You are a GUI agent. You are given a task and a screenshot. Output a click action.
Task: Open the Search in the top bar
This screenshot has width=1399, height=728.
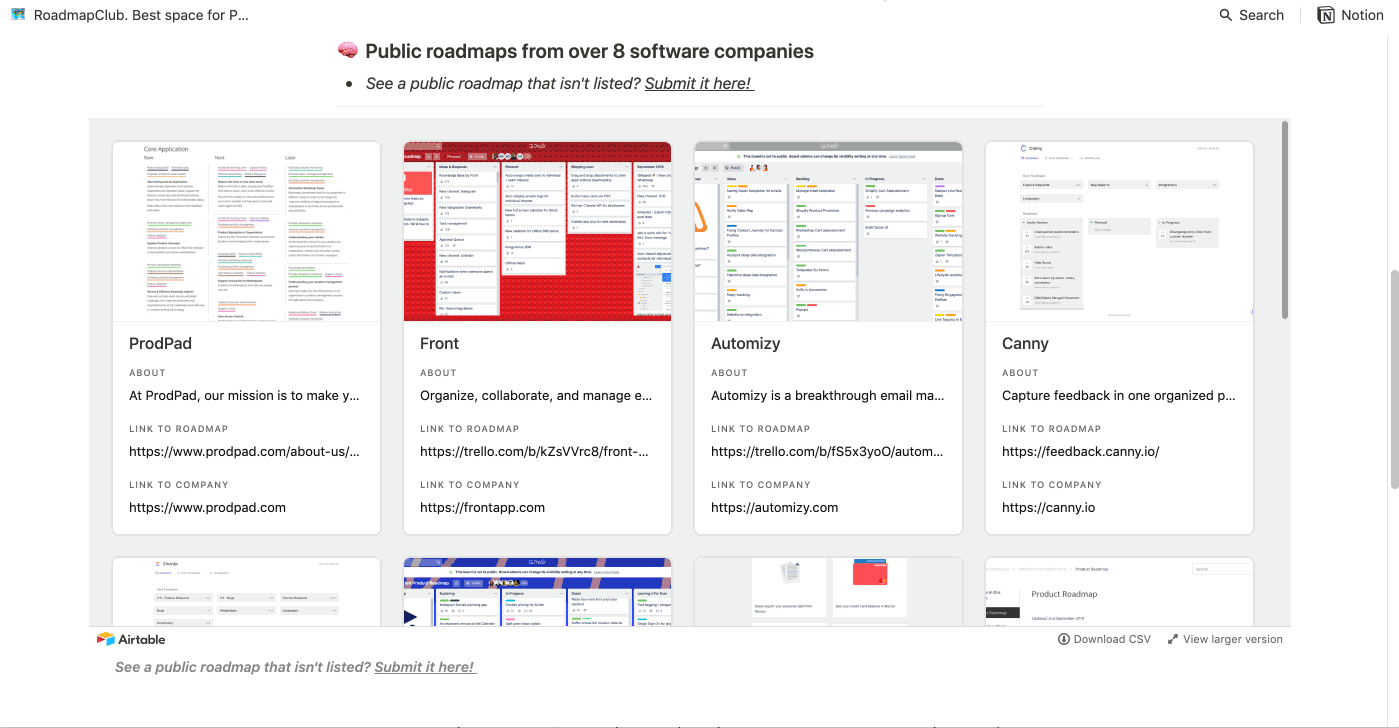coord(1251,15)
